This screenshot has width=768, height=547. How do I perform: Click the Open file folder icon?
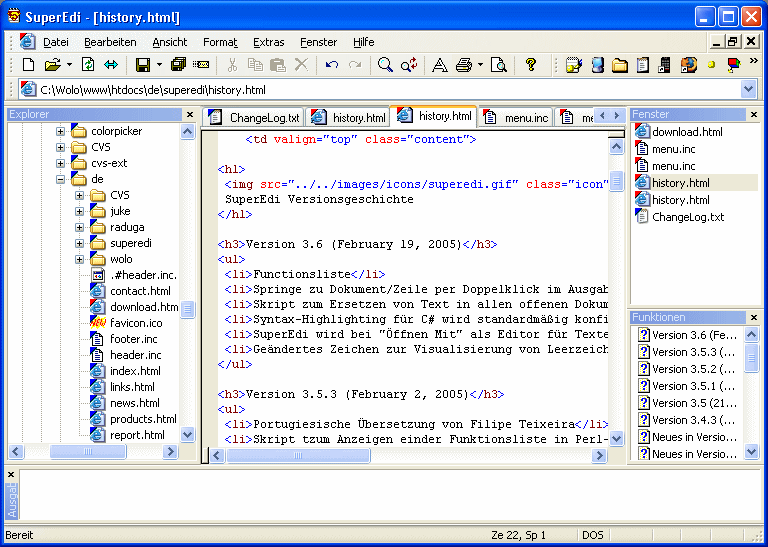52,65
